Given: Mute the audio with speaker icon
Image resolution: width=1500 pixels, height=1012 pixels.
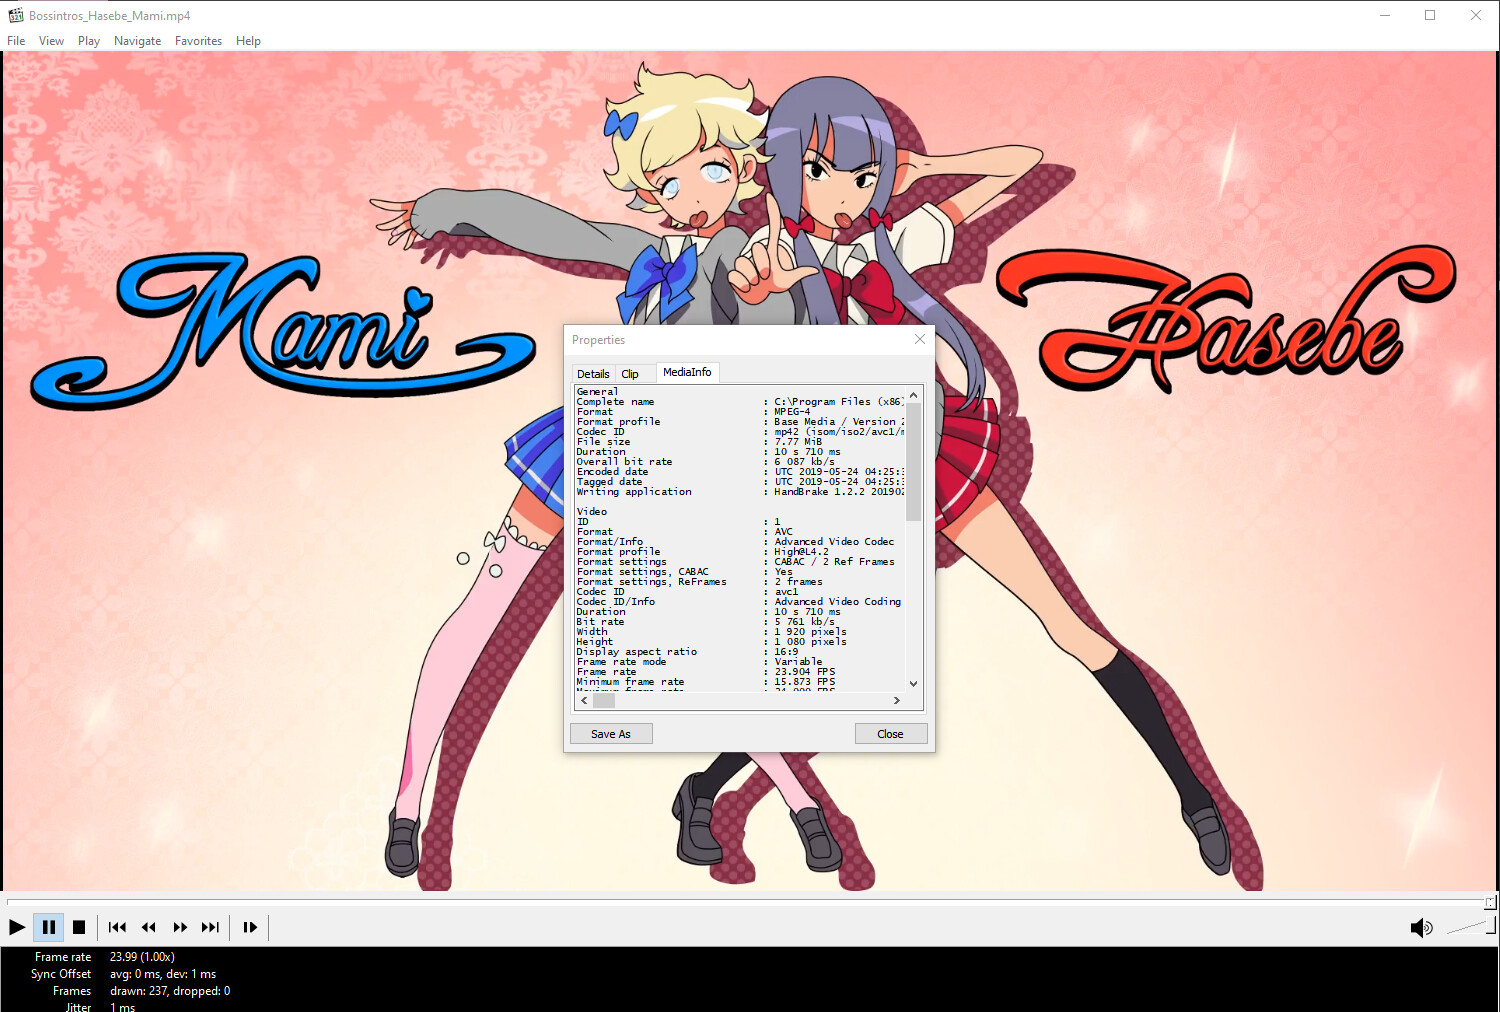Looking at the screenshot, I should pos(1420,928).
